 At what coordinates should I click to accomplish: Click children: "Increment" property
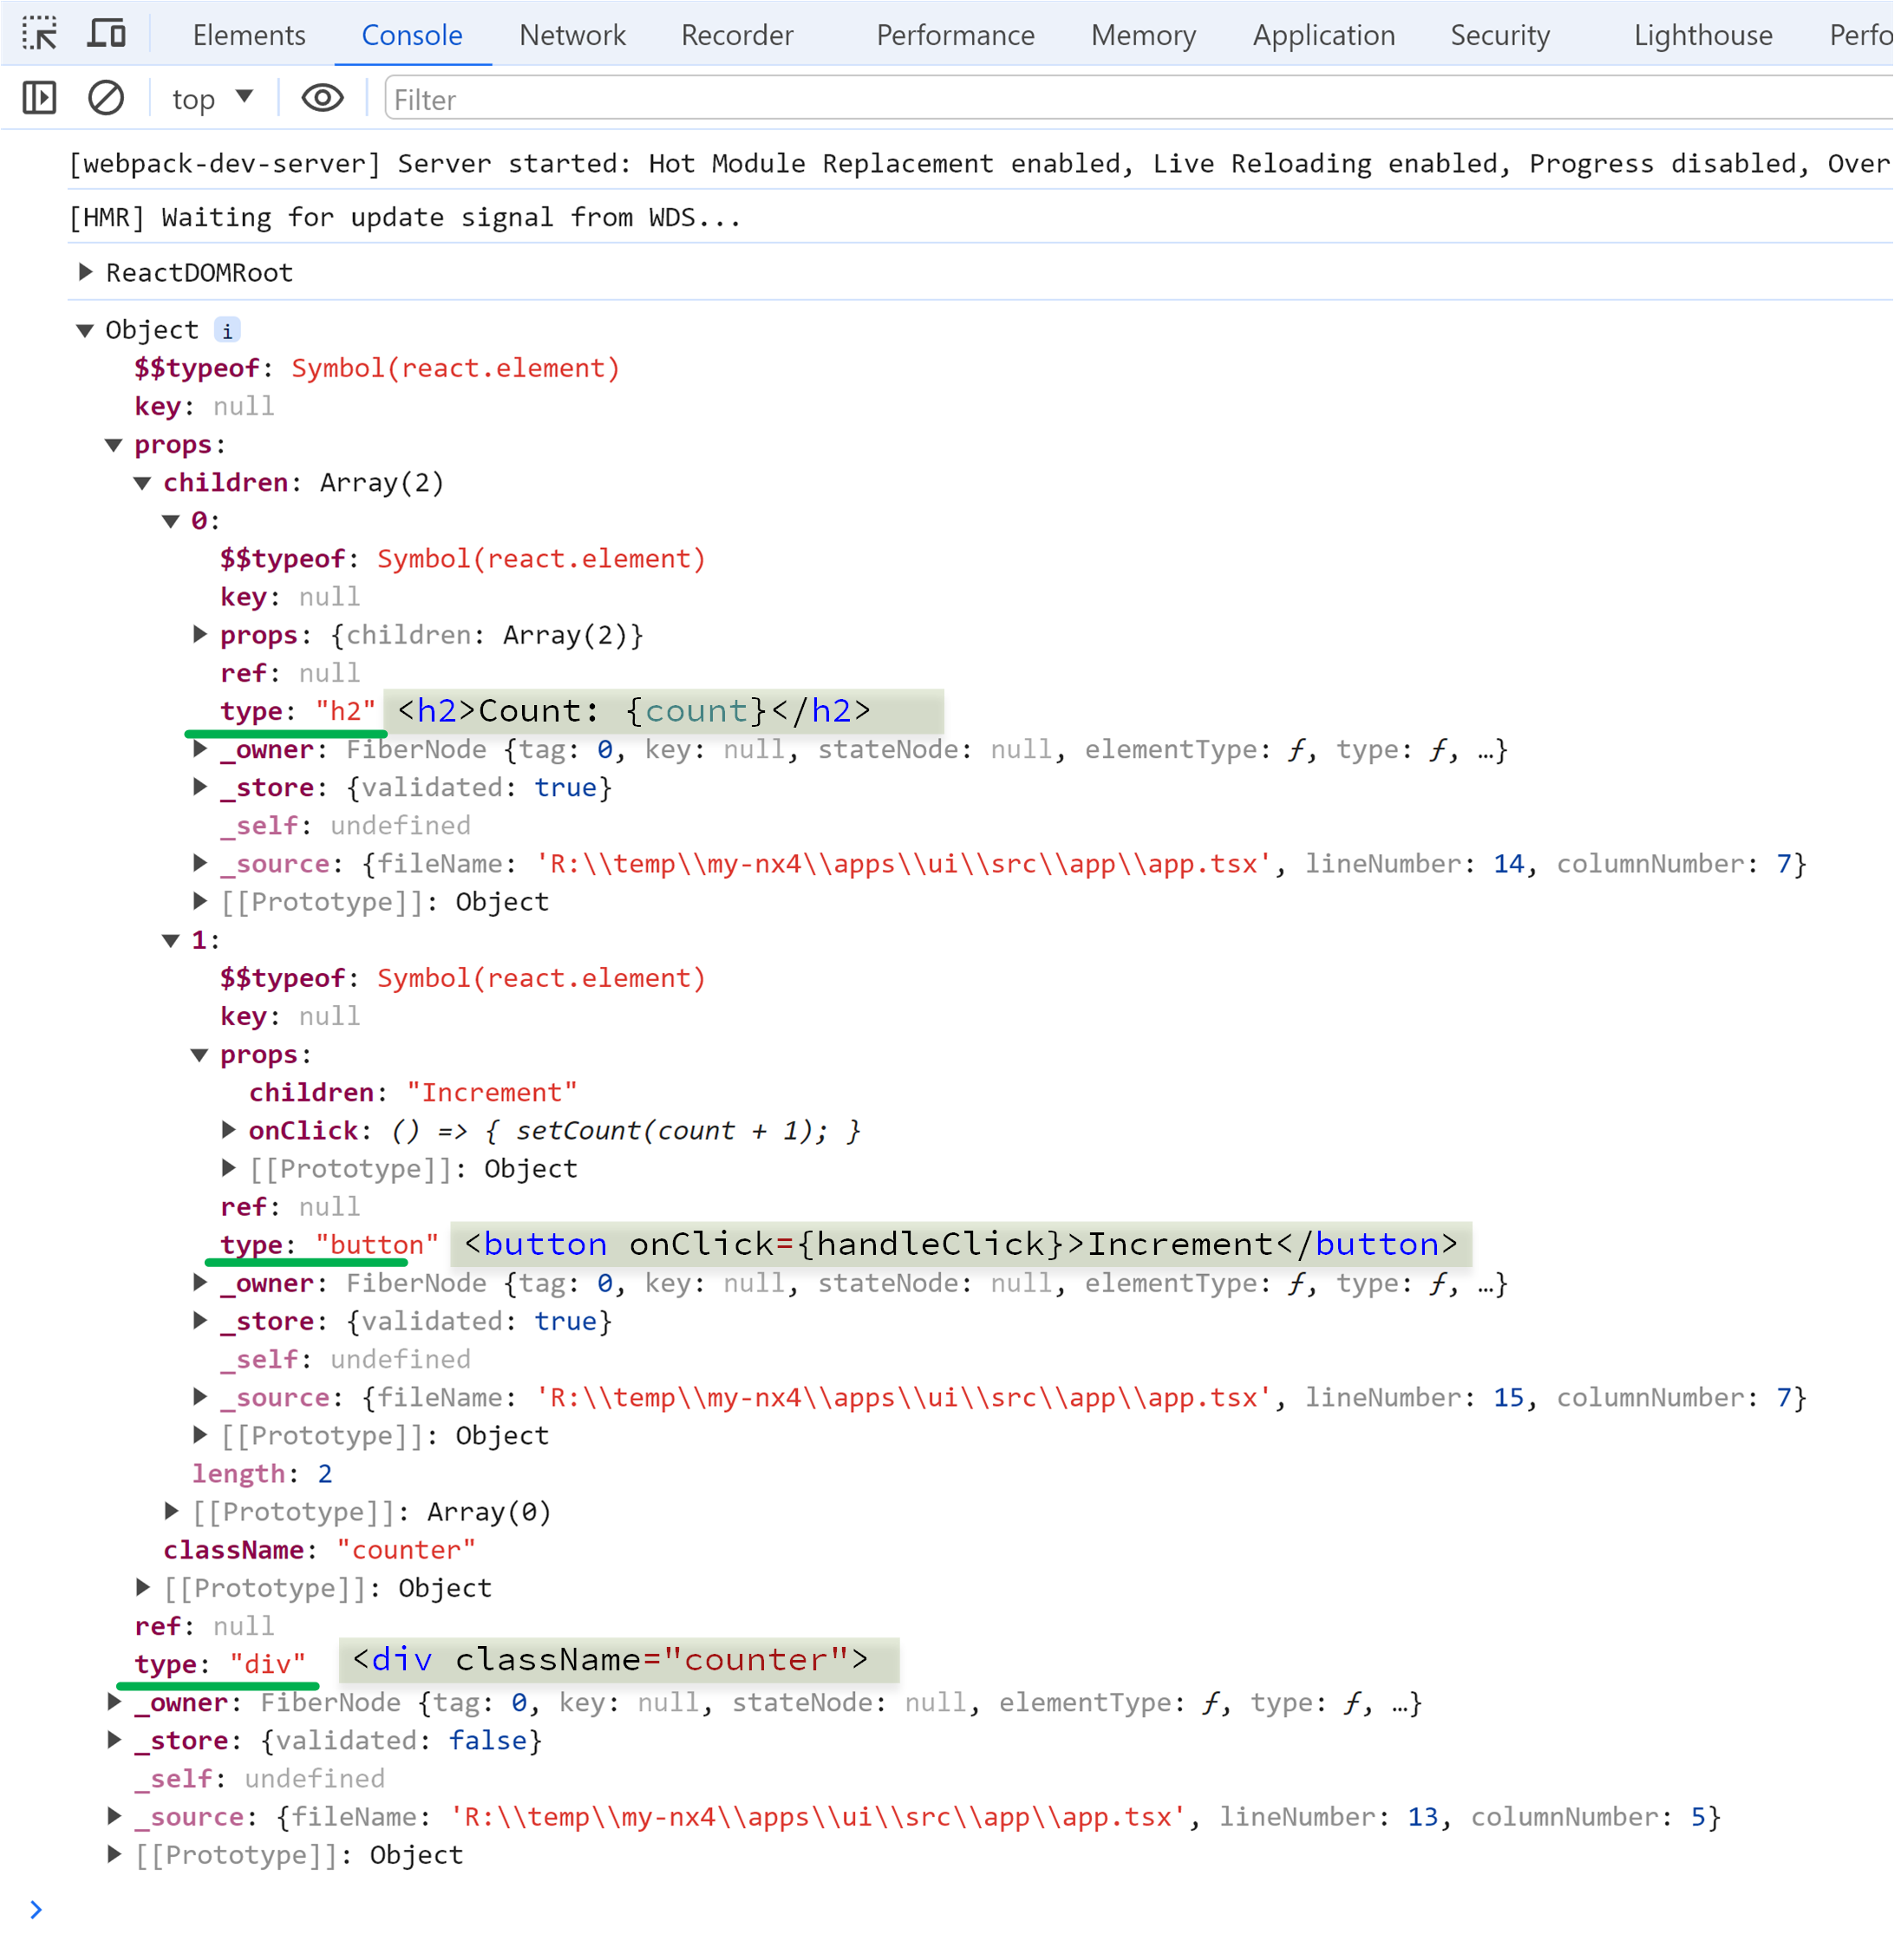pyautogui.click(x=413, y=1092)
